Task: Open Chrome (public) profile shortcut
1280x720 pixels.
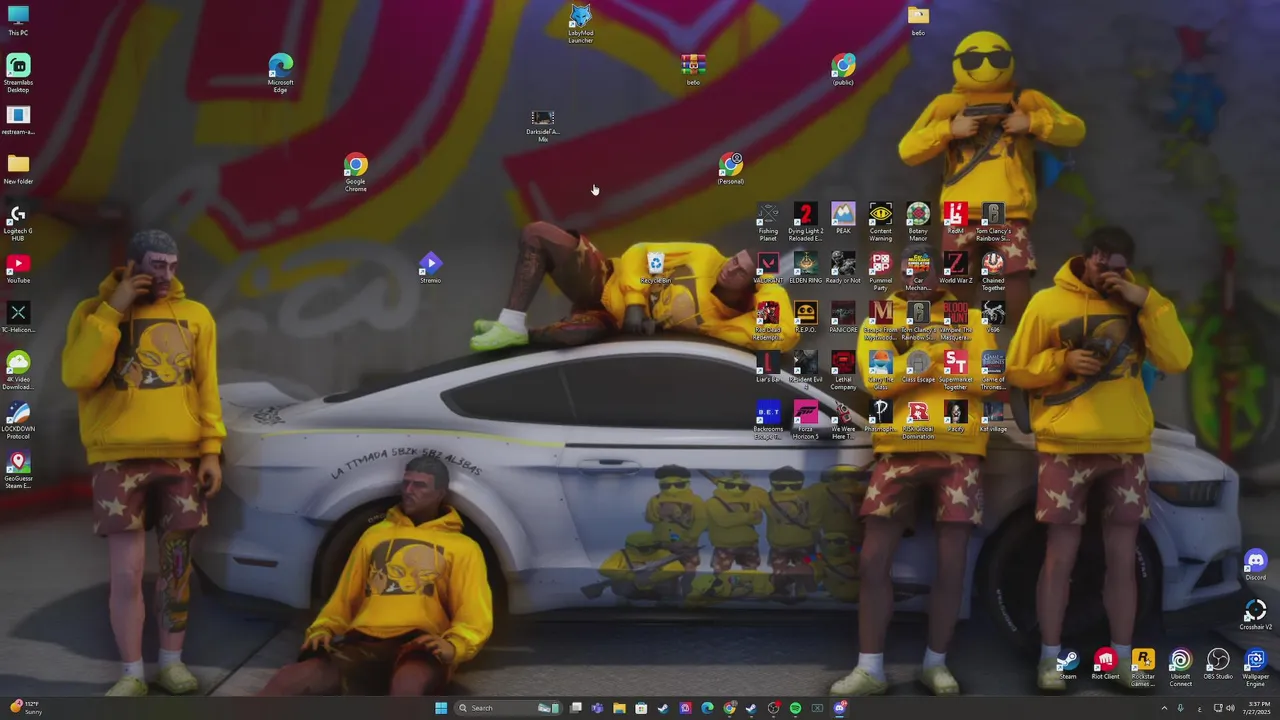Action: pos(843,70)
